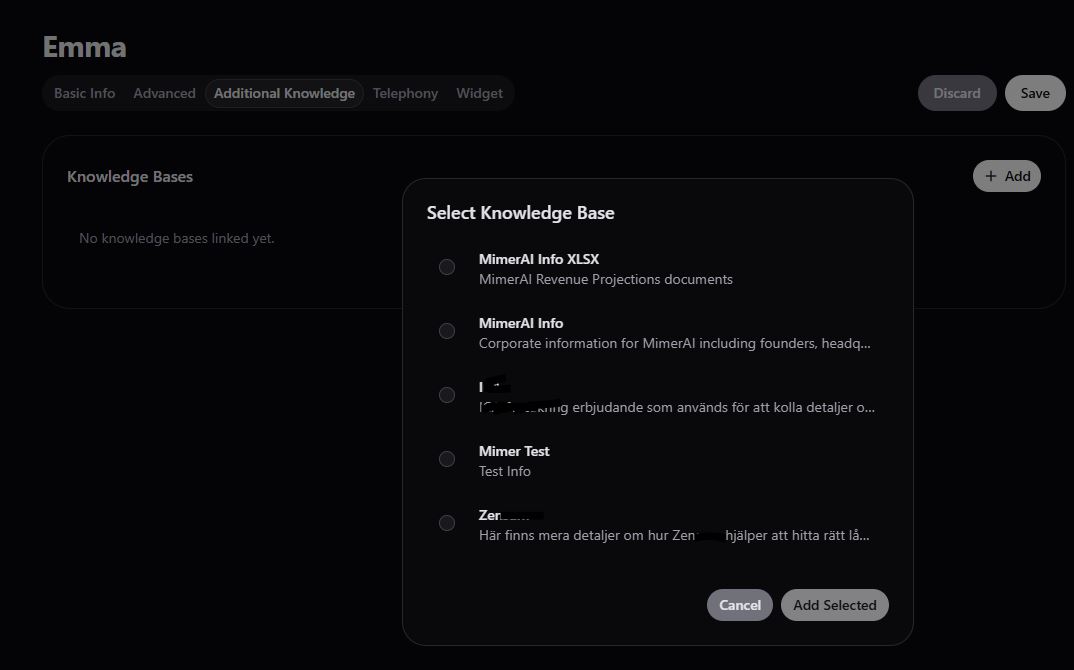Open the Advanced tab

click(164, 93)
